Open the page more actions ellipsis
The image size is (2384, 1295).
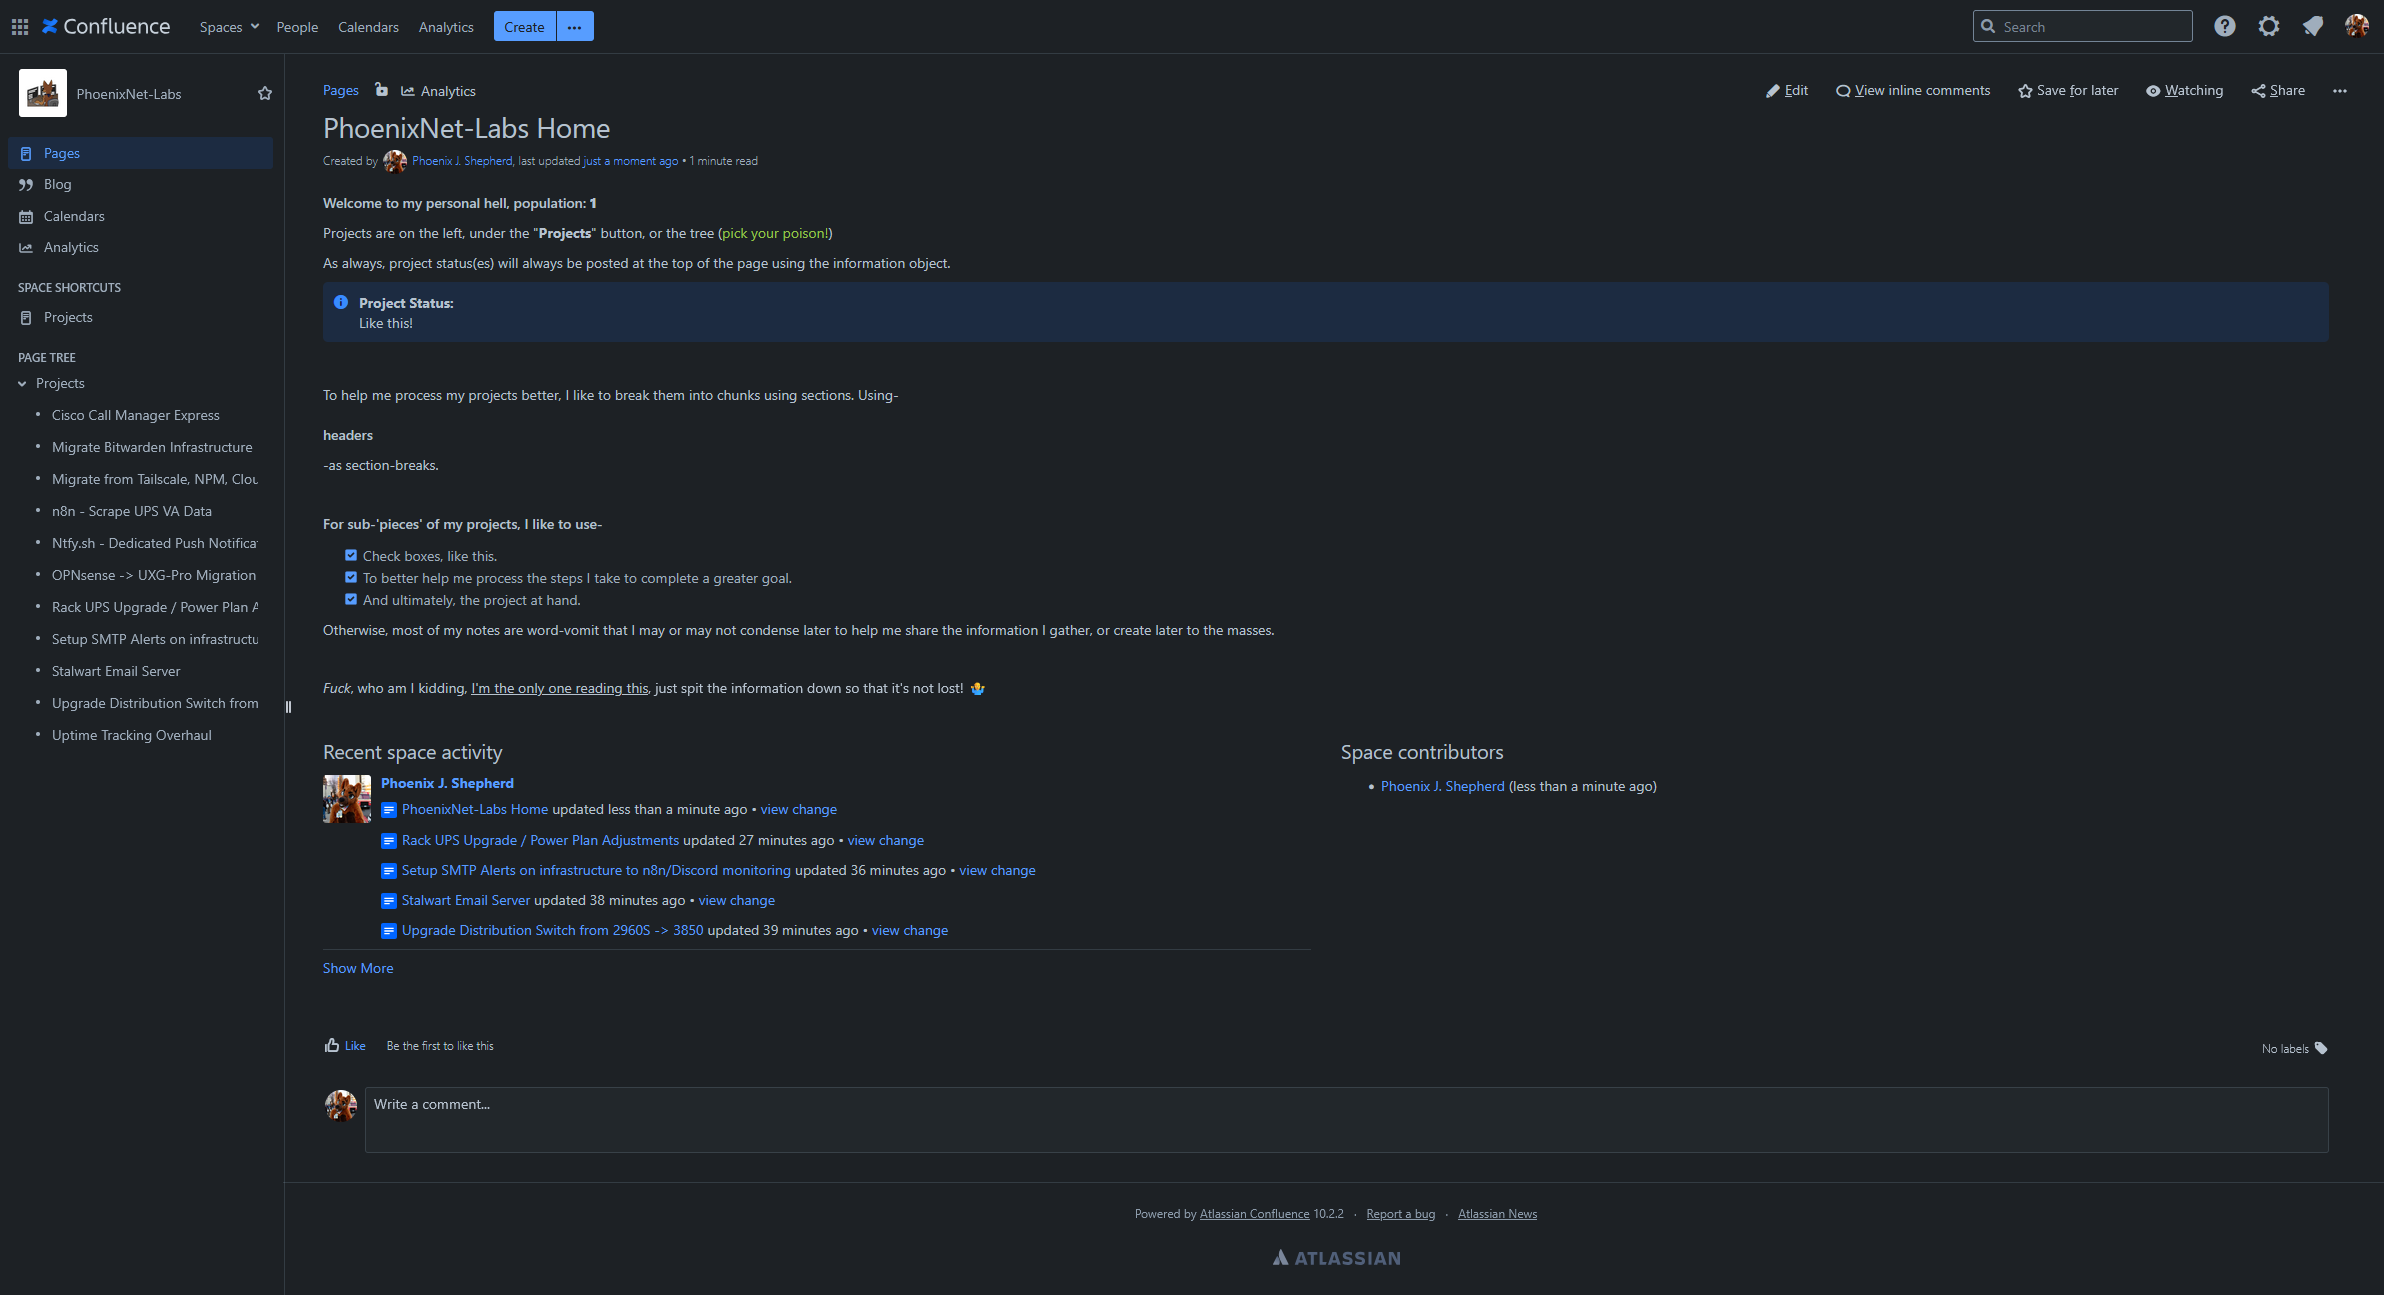[x=2340, y=91]
